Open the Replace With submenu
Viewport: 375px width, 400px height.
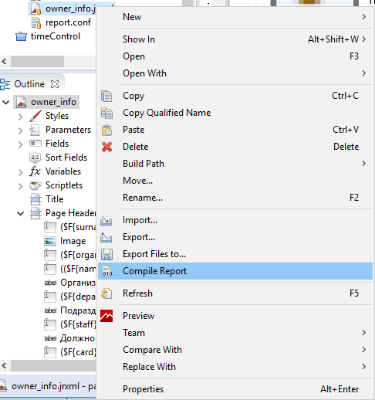click(x=235, y=367)
